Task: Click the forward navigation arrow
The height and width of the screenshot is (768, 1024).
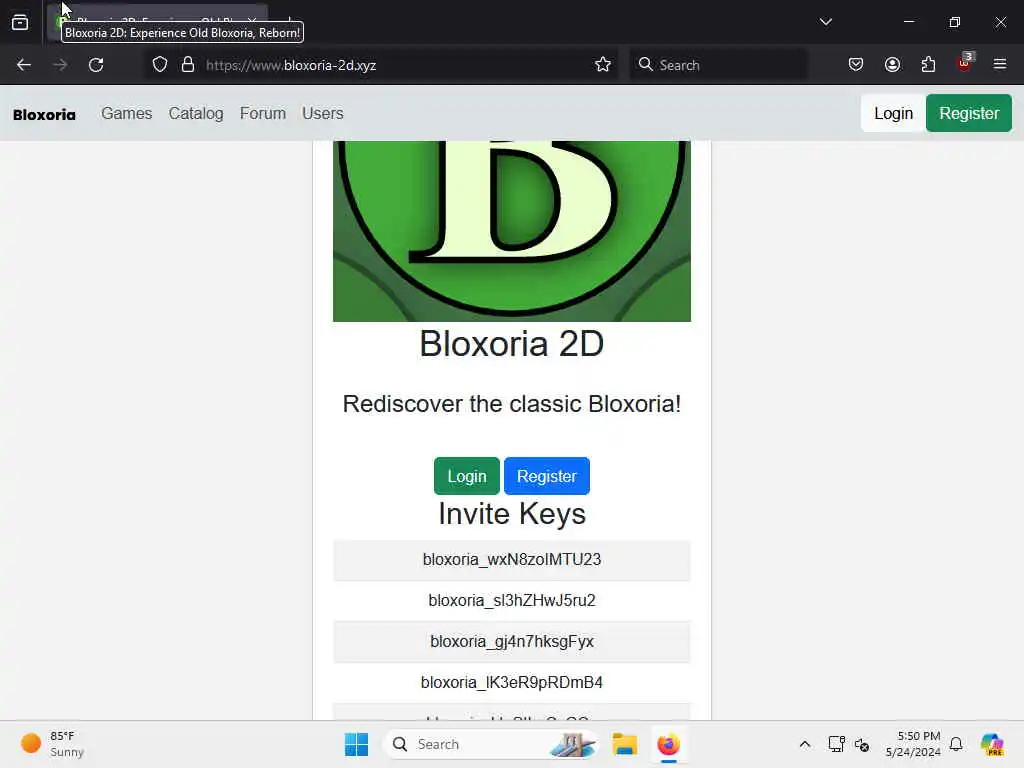Action: tap(60, 65)
